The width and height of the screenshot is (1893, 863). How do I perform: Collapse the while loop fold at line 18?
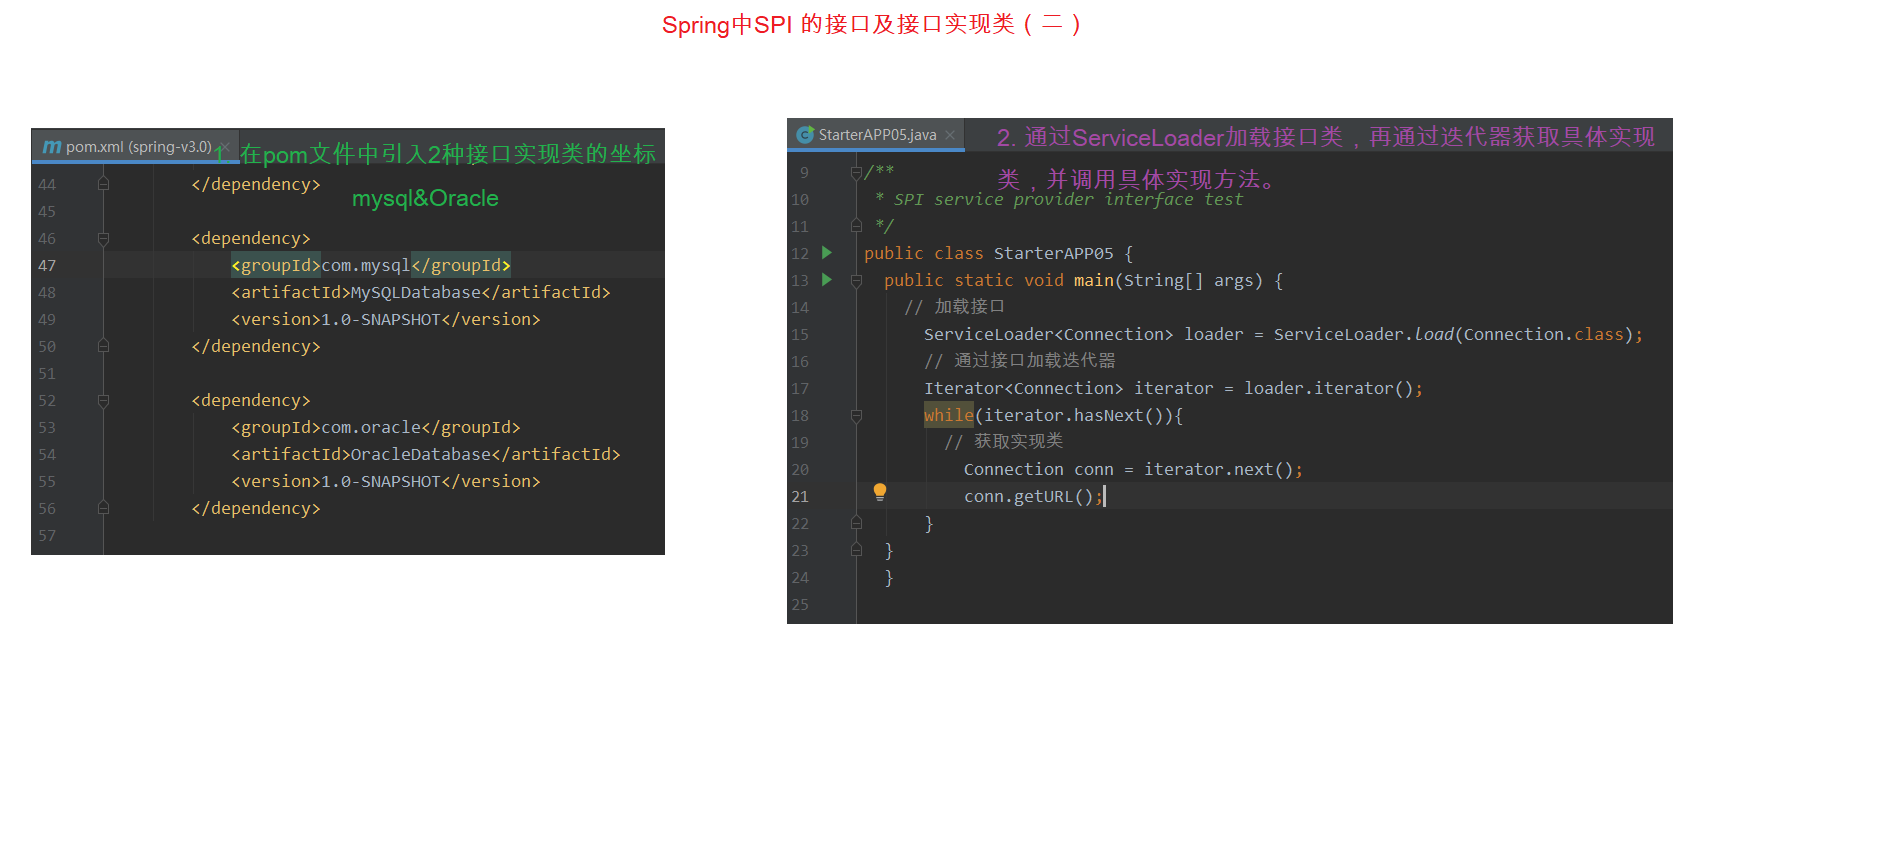pos(856,415)
